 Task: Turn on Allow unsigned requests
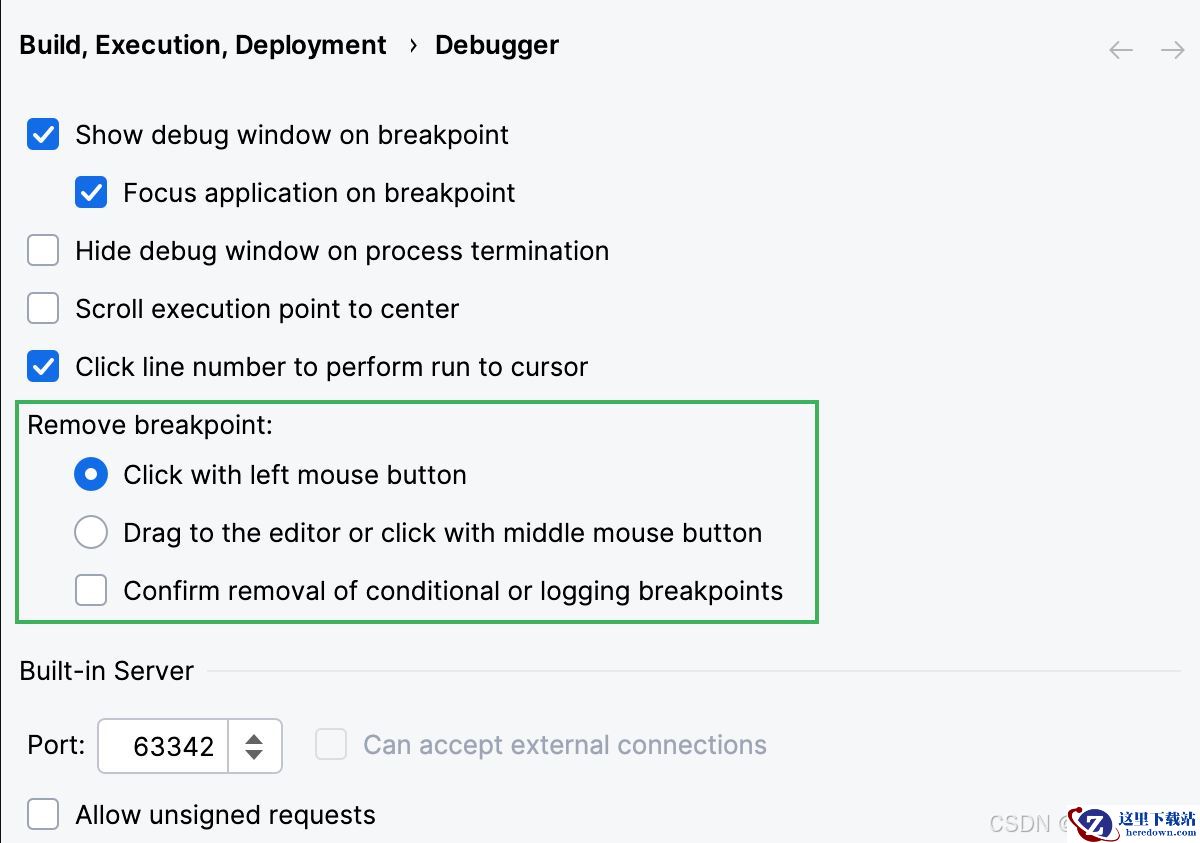[x=43, y=815]
